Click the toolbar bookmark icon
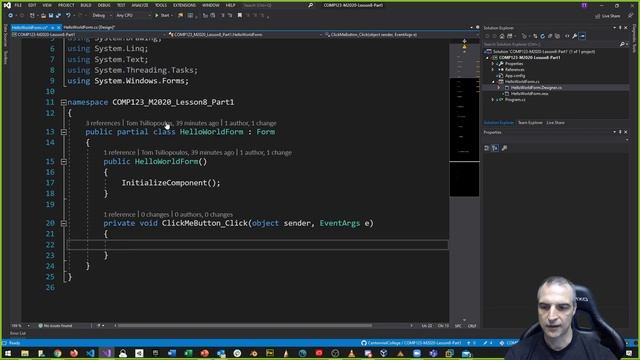This screenshot has height=360, width=640. (x=240, y=16)
